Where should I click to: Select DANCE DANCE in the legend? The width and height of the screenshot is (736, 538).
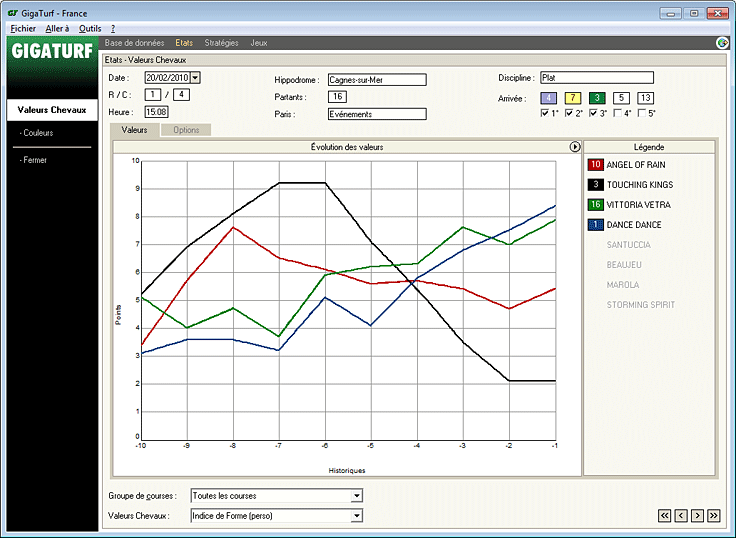tap(634, 225)
